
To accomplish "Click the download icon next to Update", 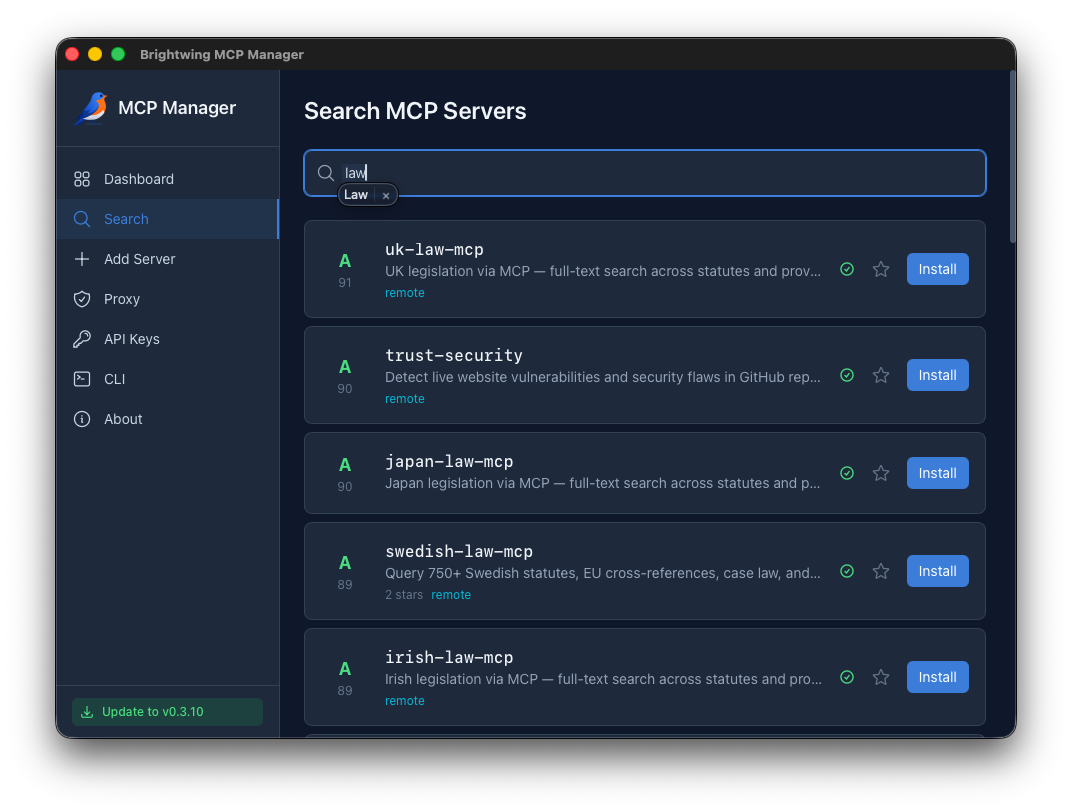I will pos(86,711).
